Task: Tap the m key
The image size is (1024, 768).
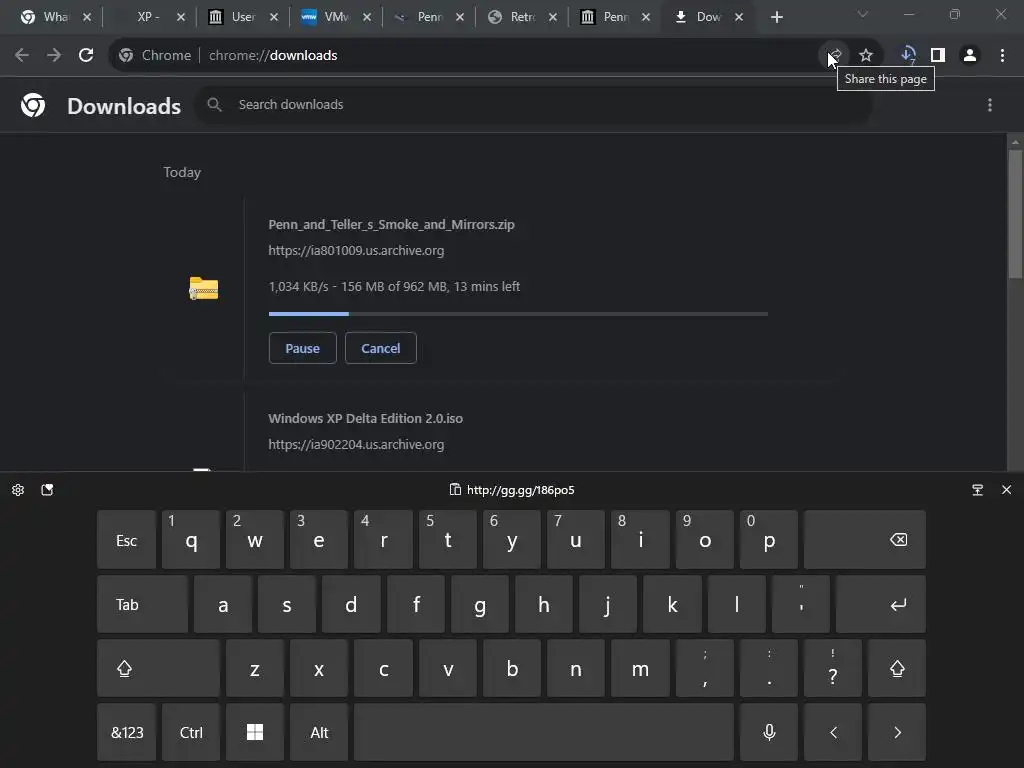Action: tap(640, 668)
